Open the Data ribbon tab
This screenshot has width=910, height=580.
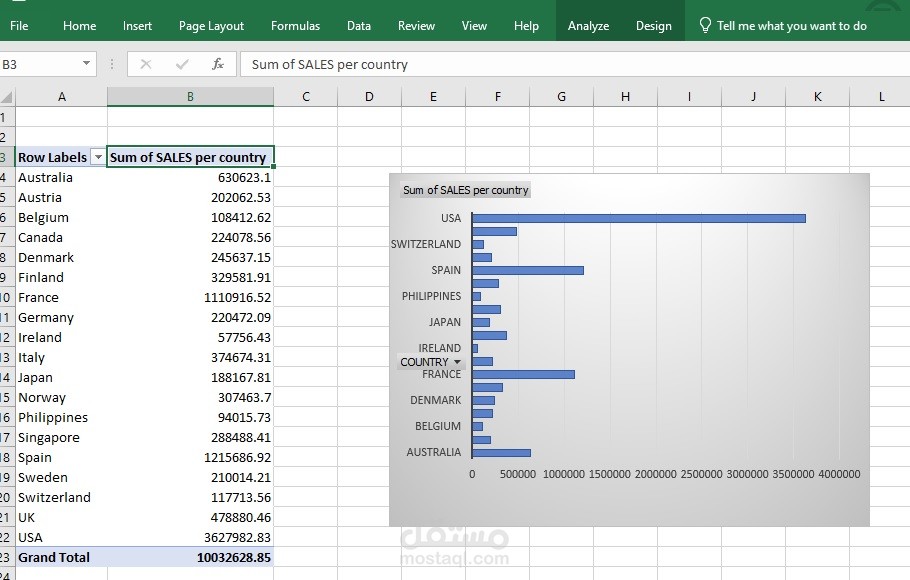pos(359,26)
